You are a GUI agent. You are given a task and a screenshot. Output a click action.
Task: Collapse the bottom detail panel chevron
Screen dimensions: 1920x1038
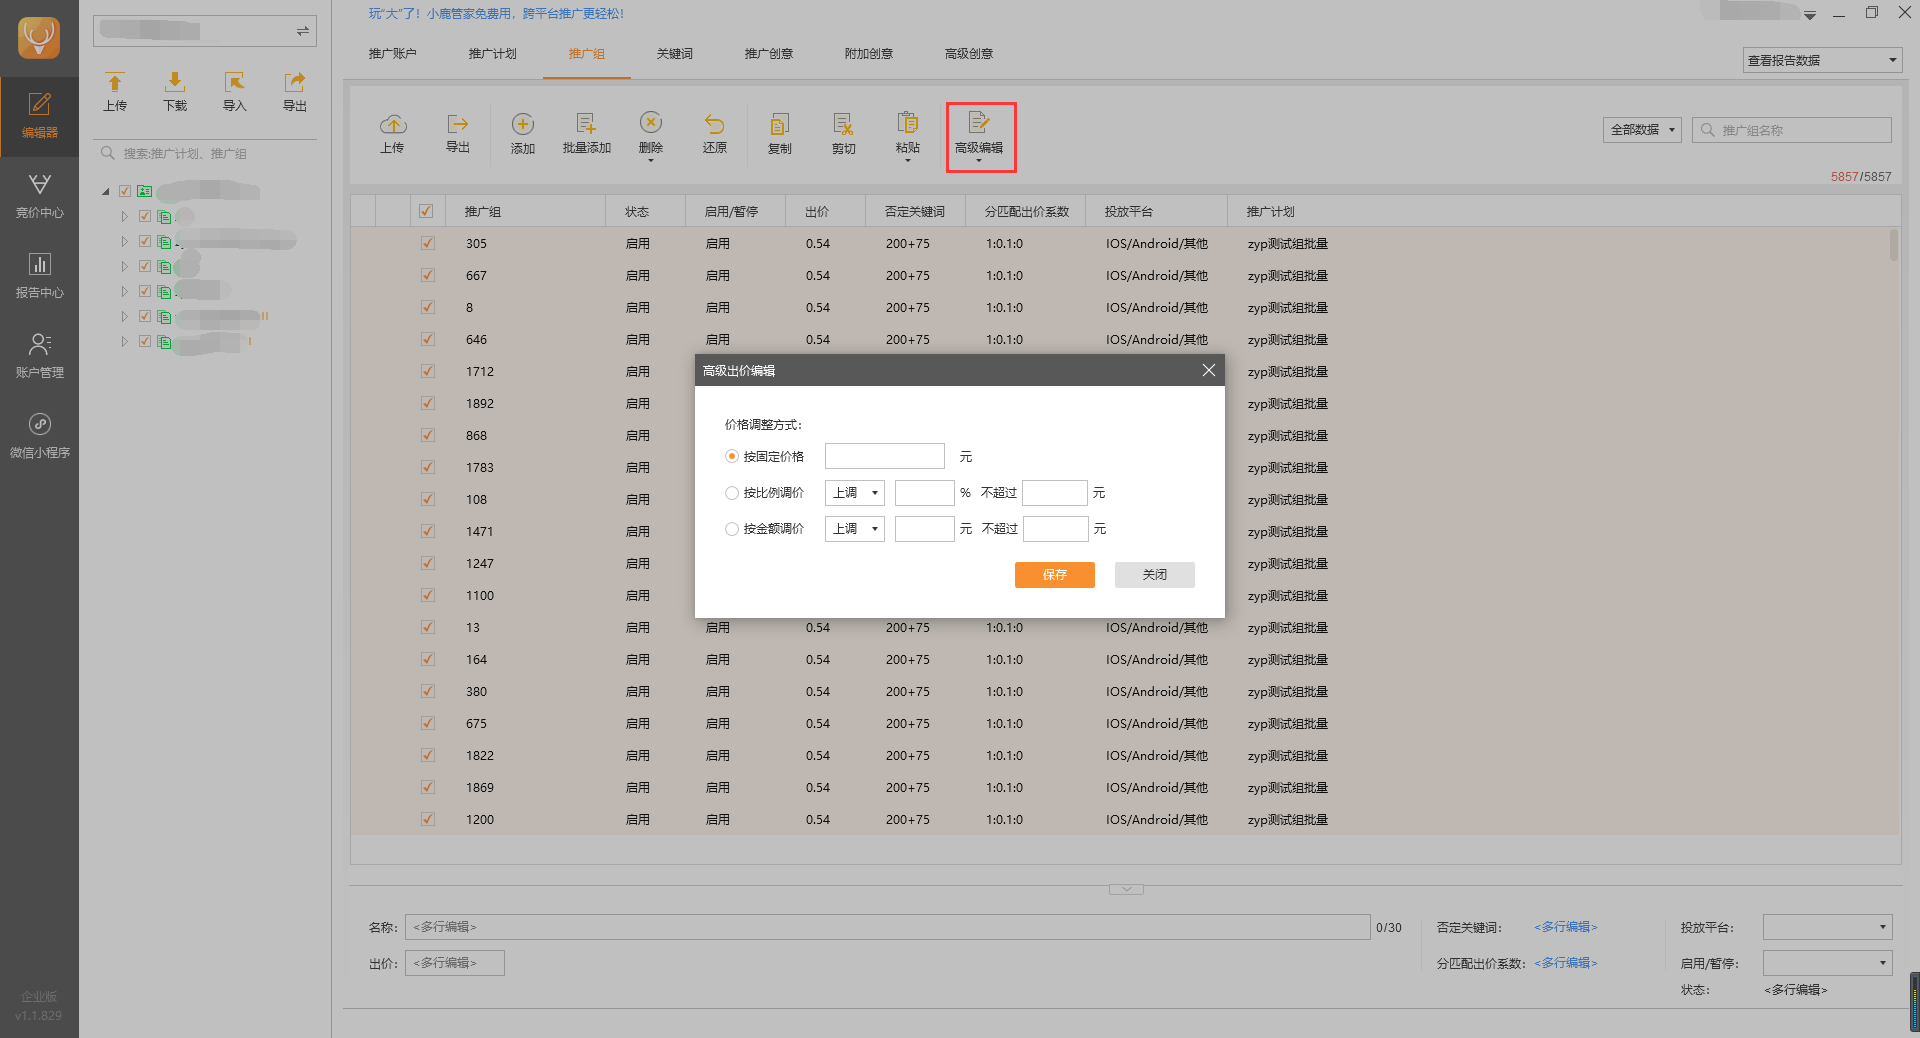pos(1126,889)
